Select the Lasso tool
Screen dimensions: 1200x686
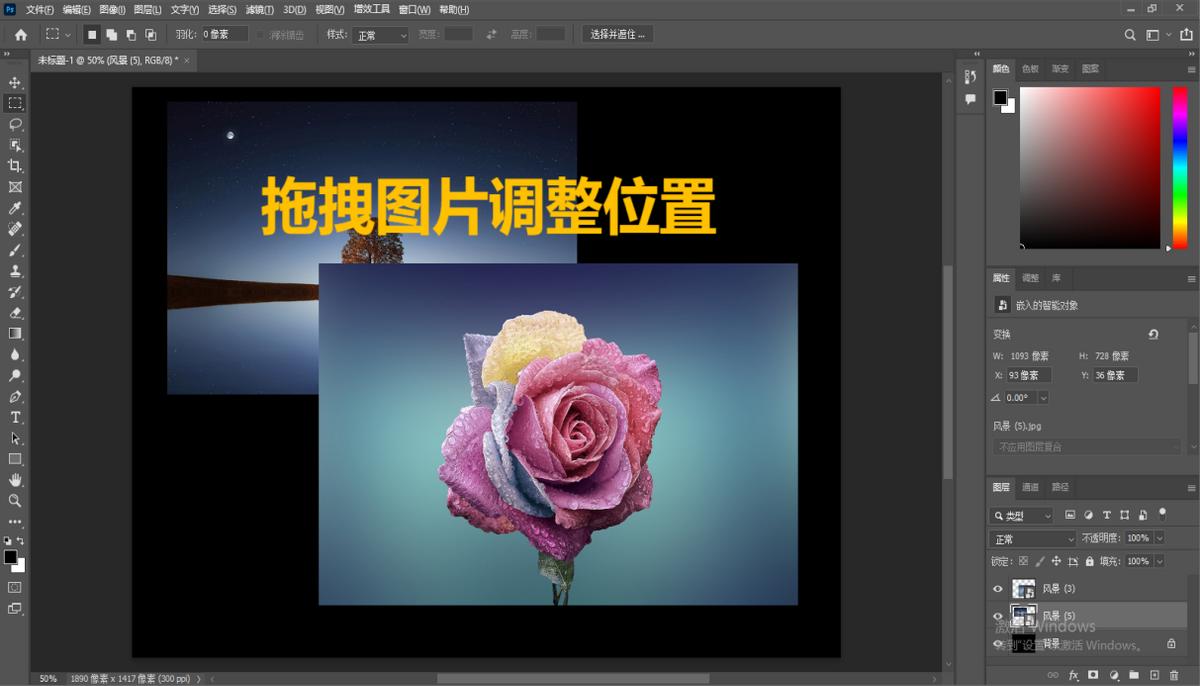[x=14, y=124]
